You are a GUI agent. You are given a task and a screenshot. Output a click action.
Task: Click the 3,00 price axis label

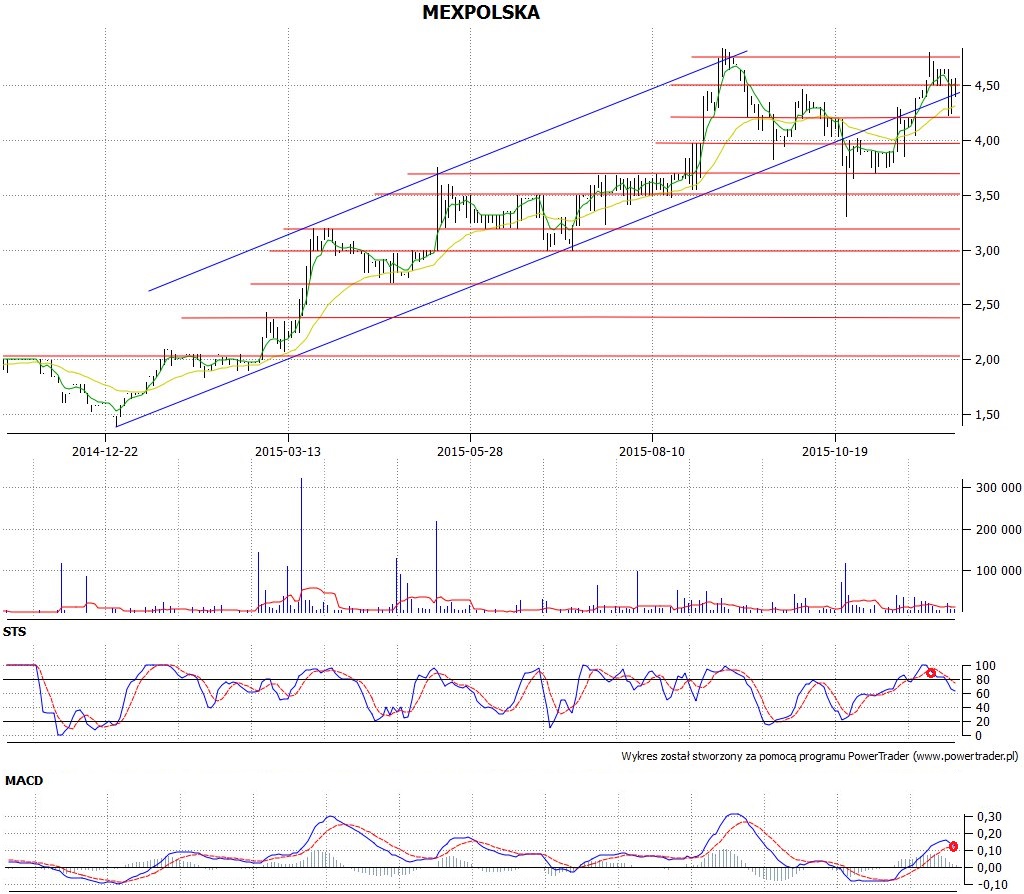pyautogui.click(x=987, y=250)
